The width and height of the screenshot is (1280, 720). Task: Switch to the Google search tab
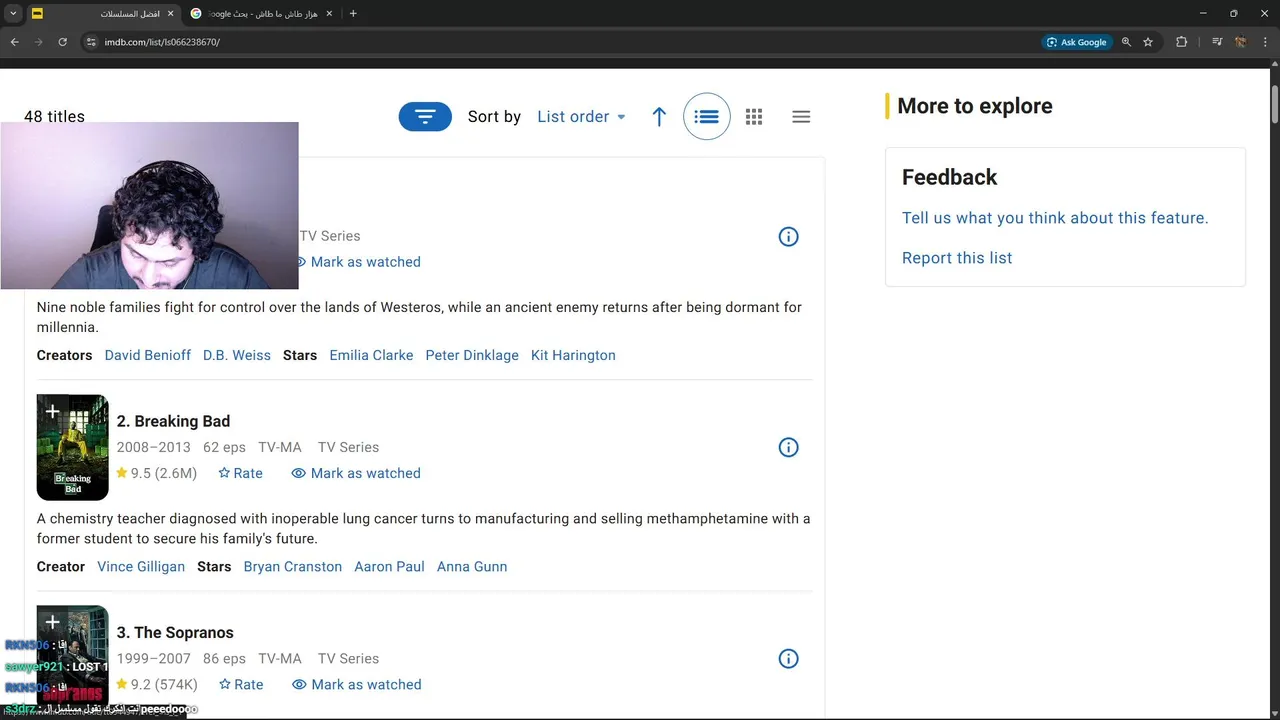(x=264, y=14)
